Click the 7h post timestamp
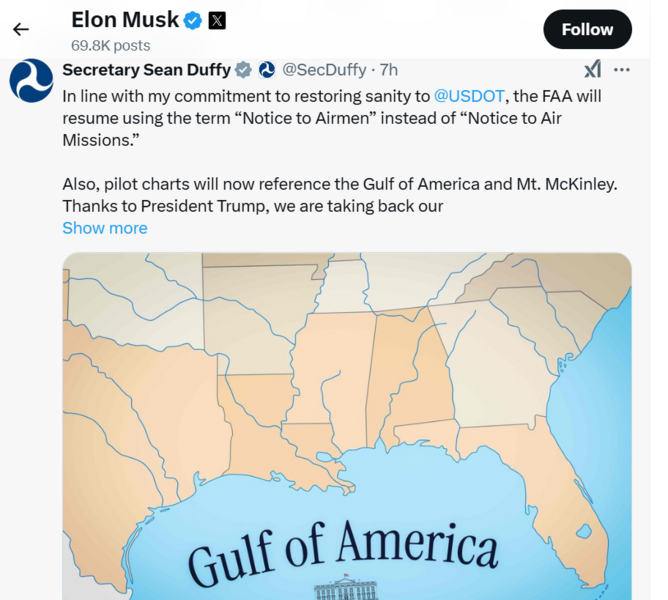The height and width of the screenshot is (600, 668). (x=388, y=70)
